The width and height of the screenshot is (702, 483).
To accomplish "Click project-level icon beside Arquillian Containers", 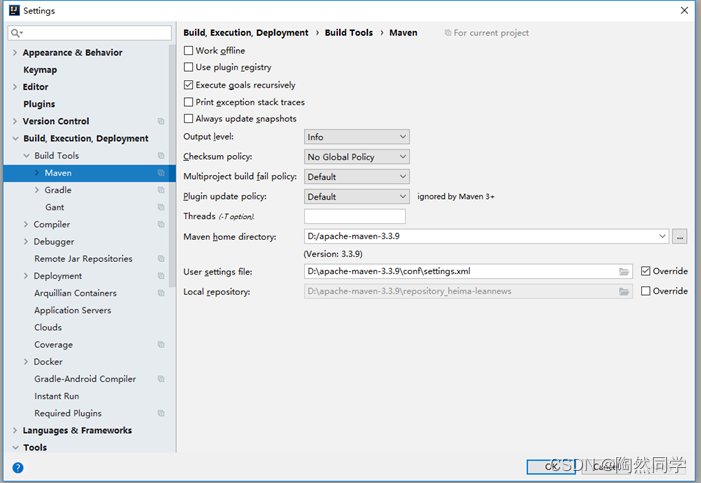I will [161, 293].
